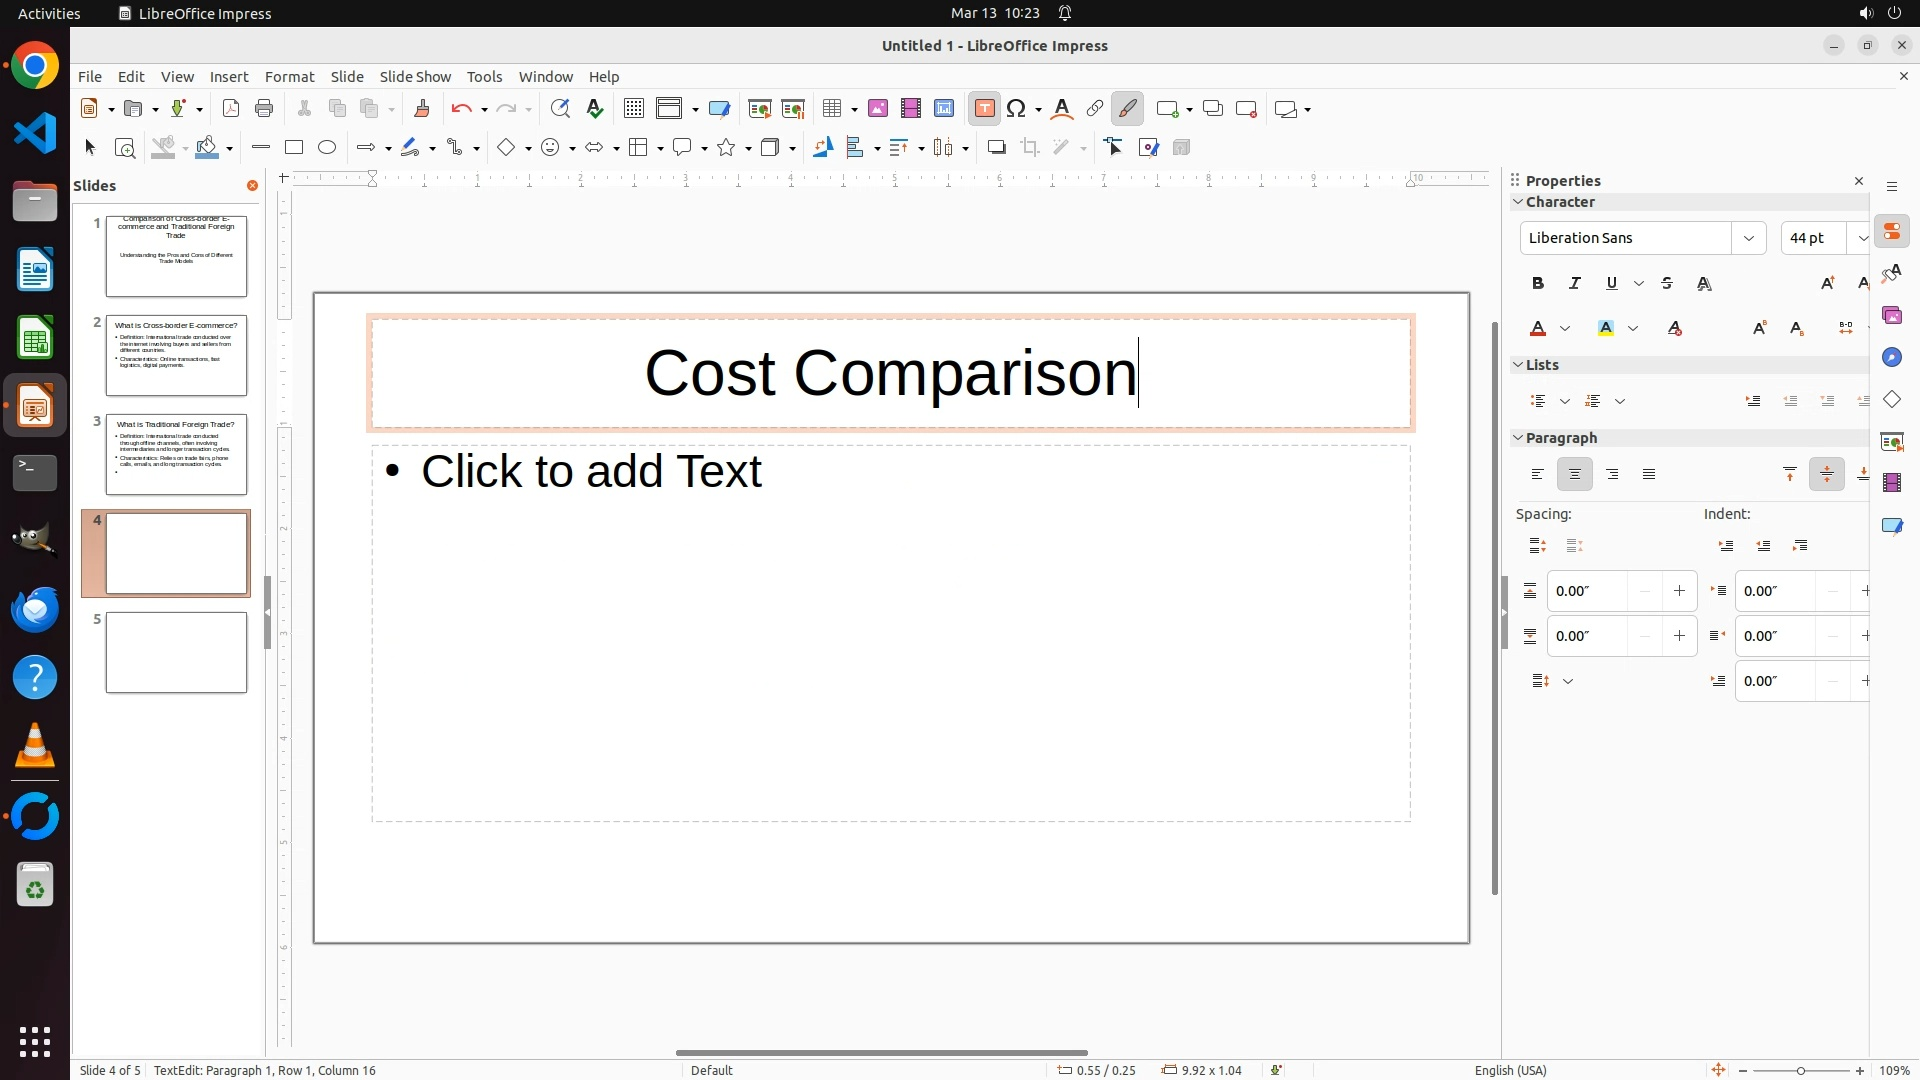Select the Rectangle shape tool
The width and height of the screenshot is (1920, 1080).
pyautogui.click(x=294, y=148)
